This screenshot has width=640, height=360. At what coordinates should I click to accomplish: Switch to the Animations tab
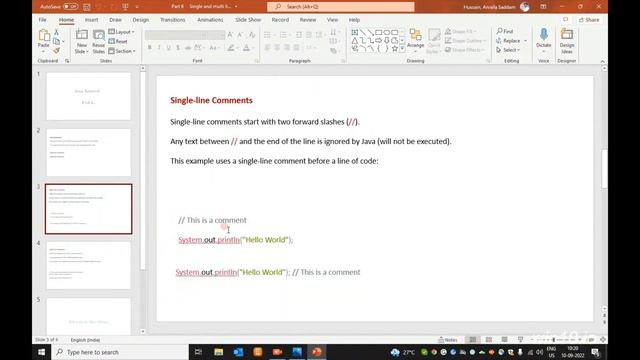point(210,20)
